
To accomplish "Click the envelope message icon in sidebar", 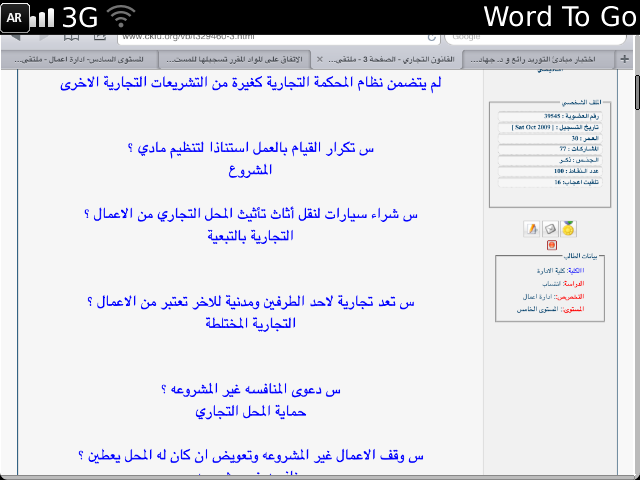I will click(550, 229).
